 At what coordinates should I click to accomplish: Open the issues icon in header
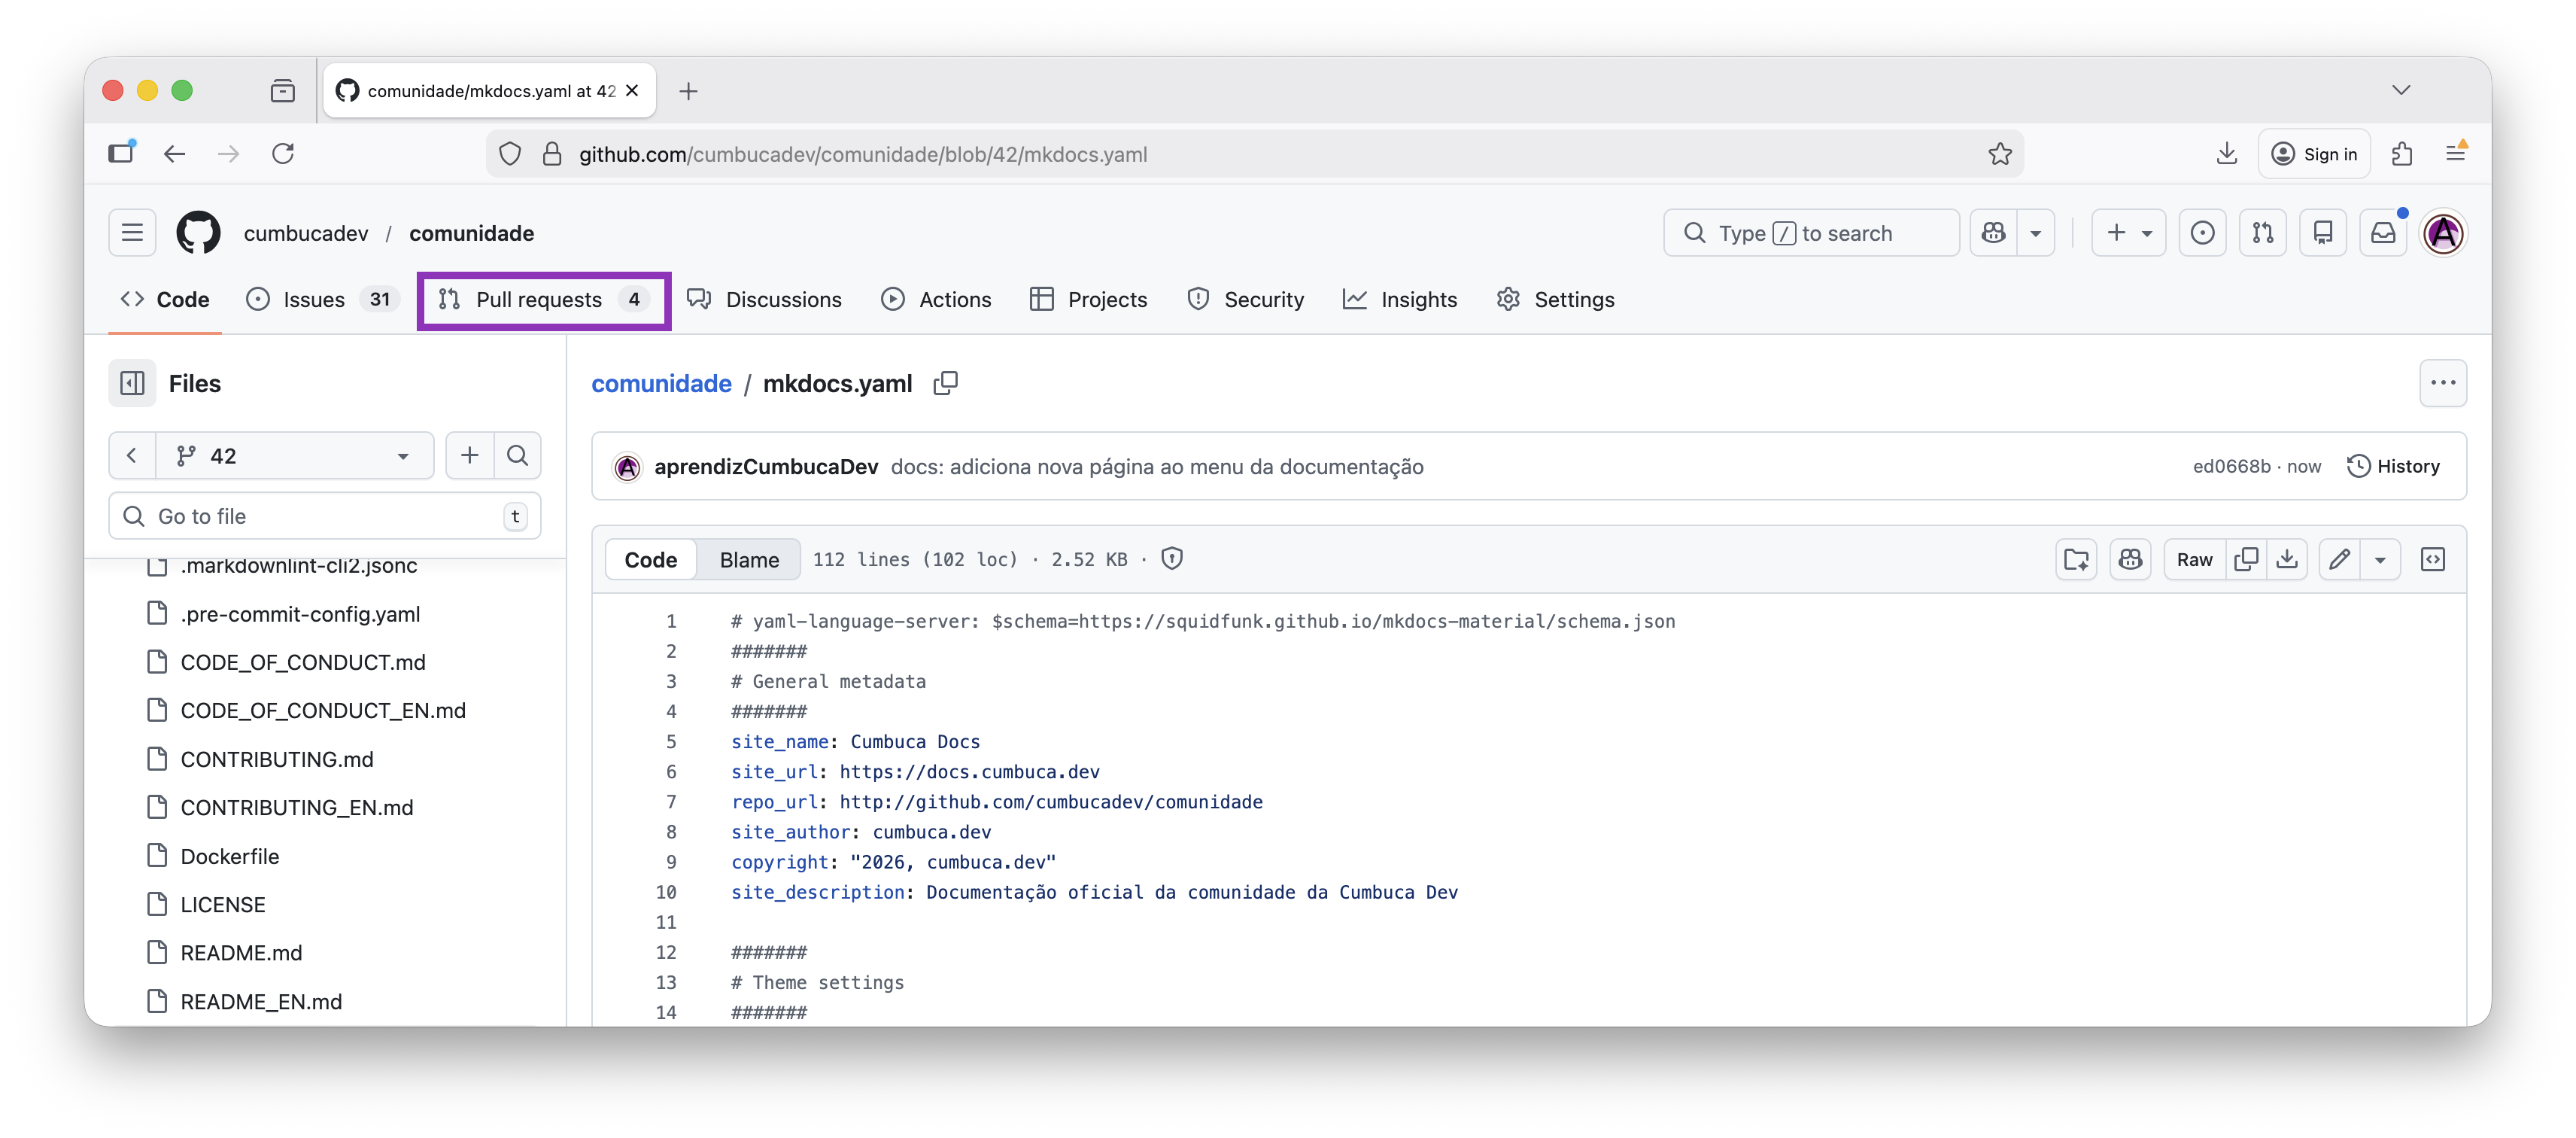click(2202, 233)
